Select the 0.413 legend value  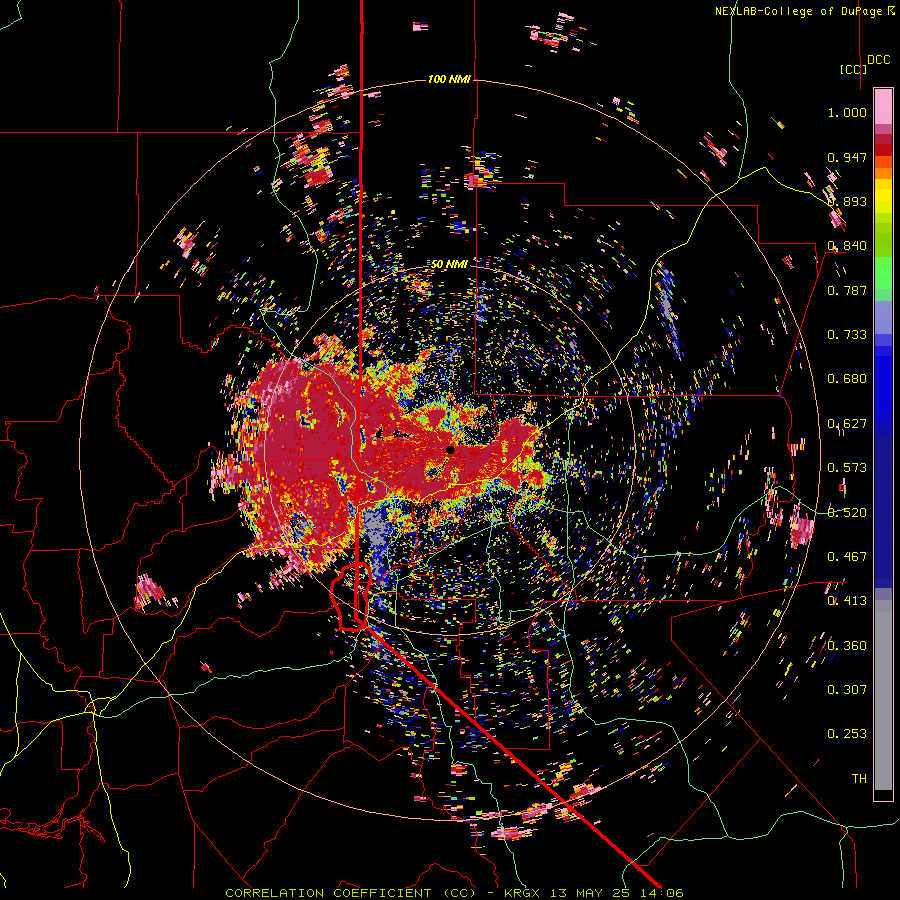tap(847, 601)
